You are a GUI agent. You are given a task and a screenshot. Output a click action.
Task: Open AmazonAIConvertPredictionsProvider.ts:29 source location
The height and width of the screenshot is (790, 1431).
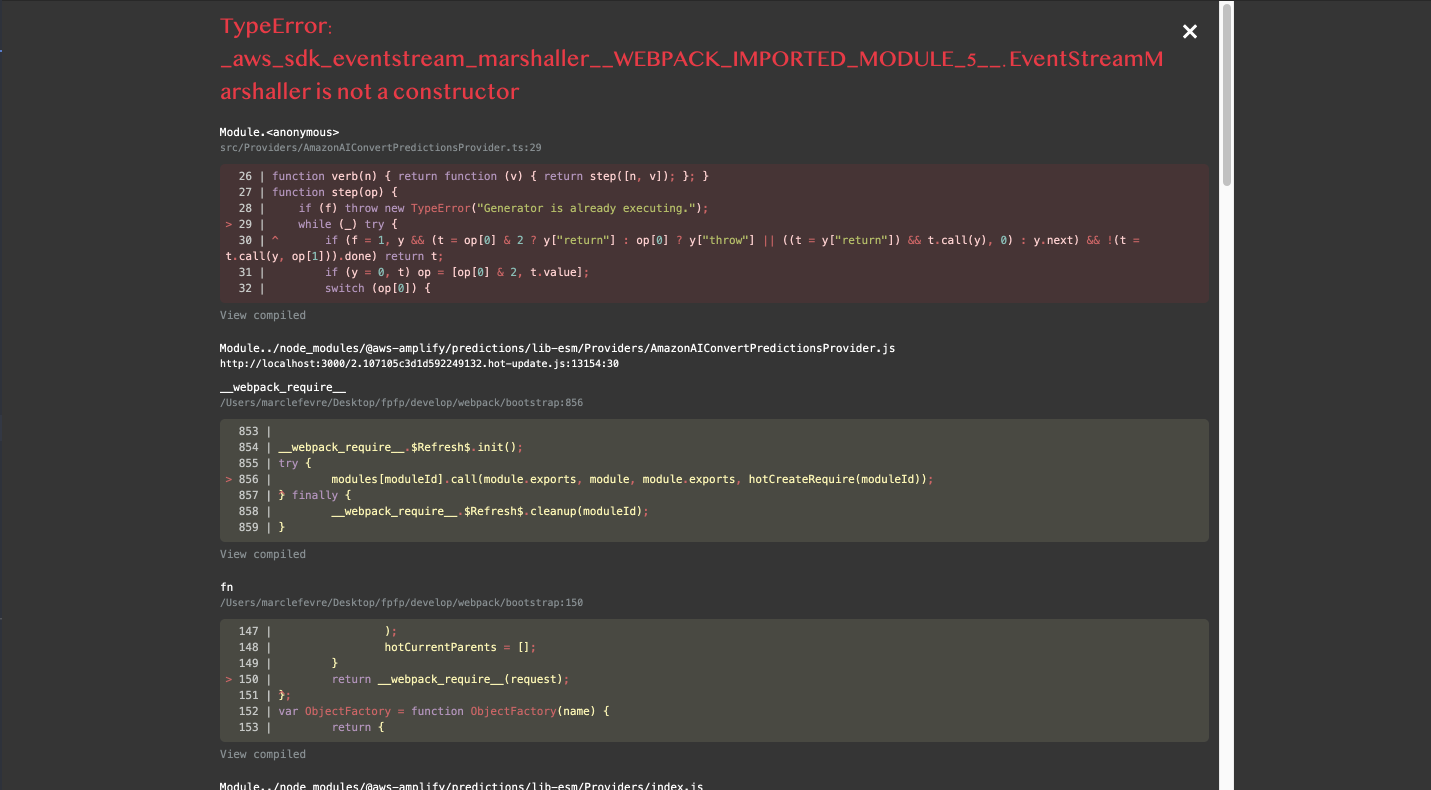click(x=380, y=147)
